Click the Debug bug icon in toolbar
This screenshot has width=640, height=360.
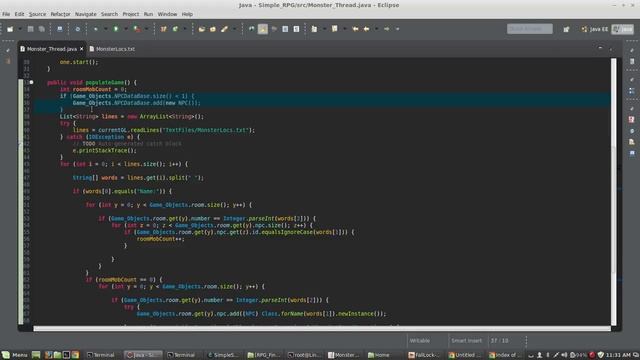tap(96, 29)
